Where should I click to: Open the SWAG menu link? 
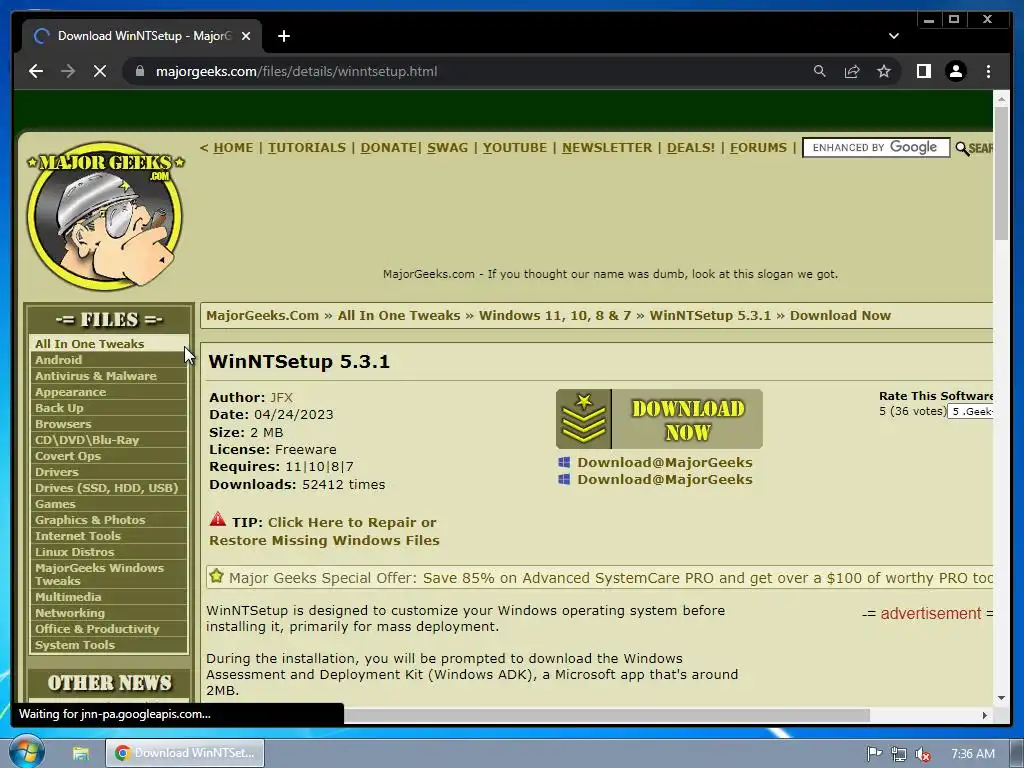point(447,148)
